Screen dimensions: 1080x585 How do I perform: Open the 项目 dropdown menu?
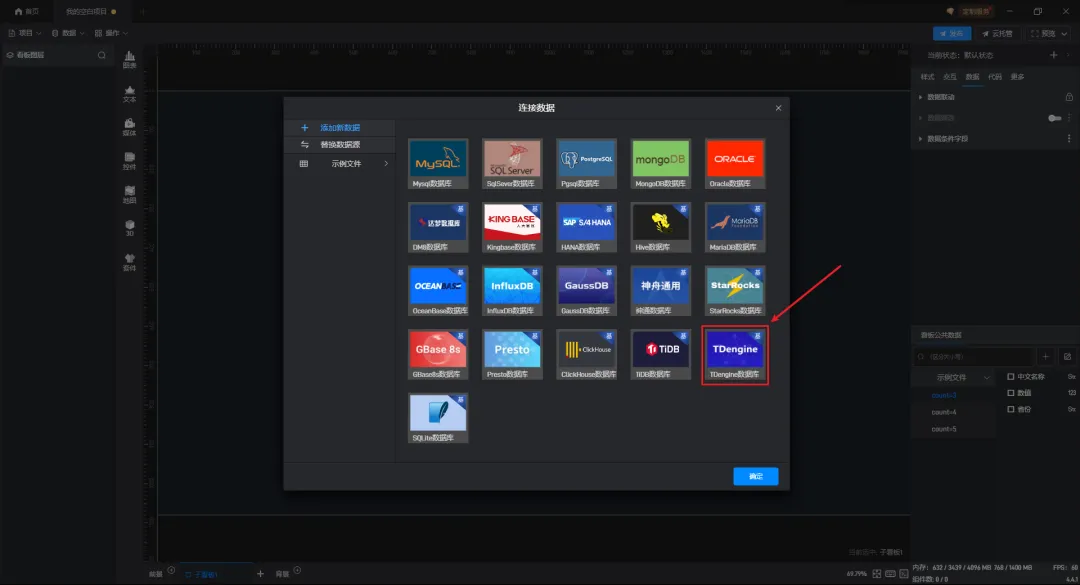pos(25,33)
